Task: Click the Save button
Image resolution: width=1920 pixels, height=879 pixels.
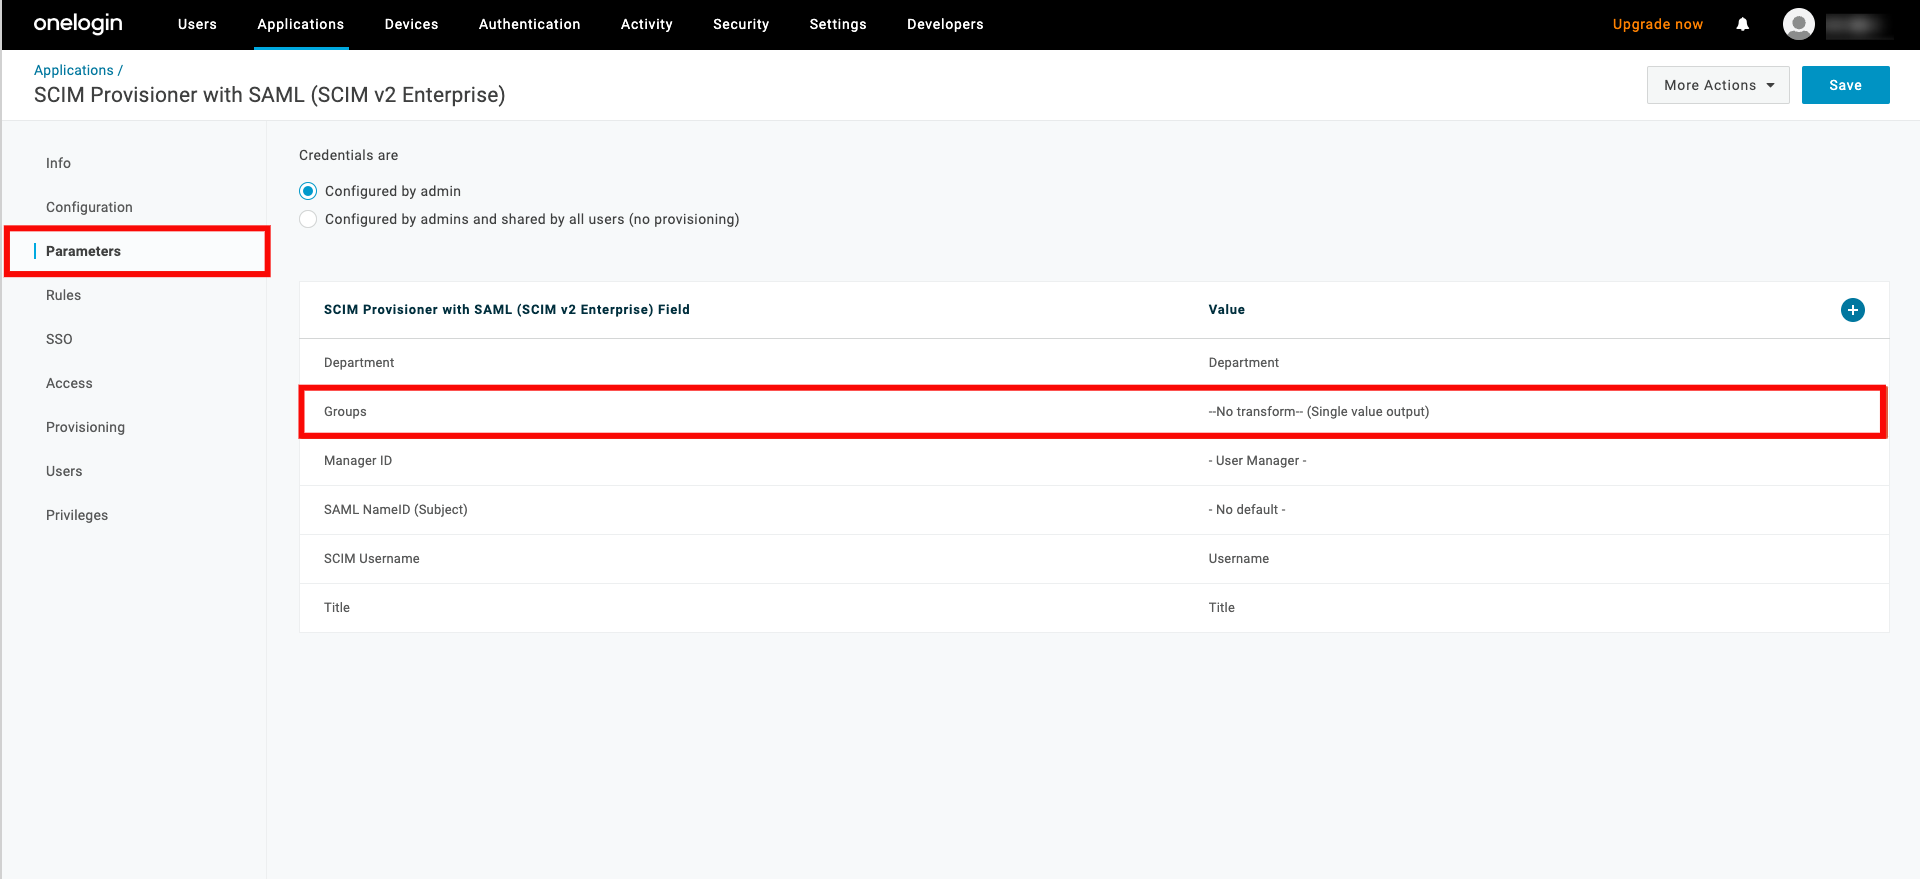Action: [1845, 85]
